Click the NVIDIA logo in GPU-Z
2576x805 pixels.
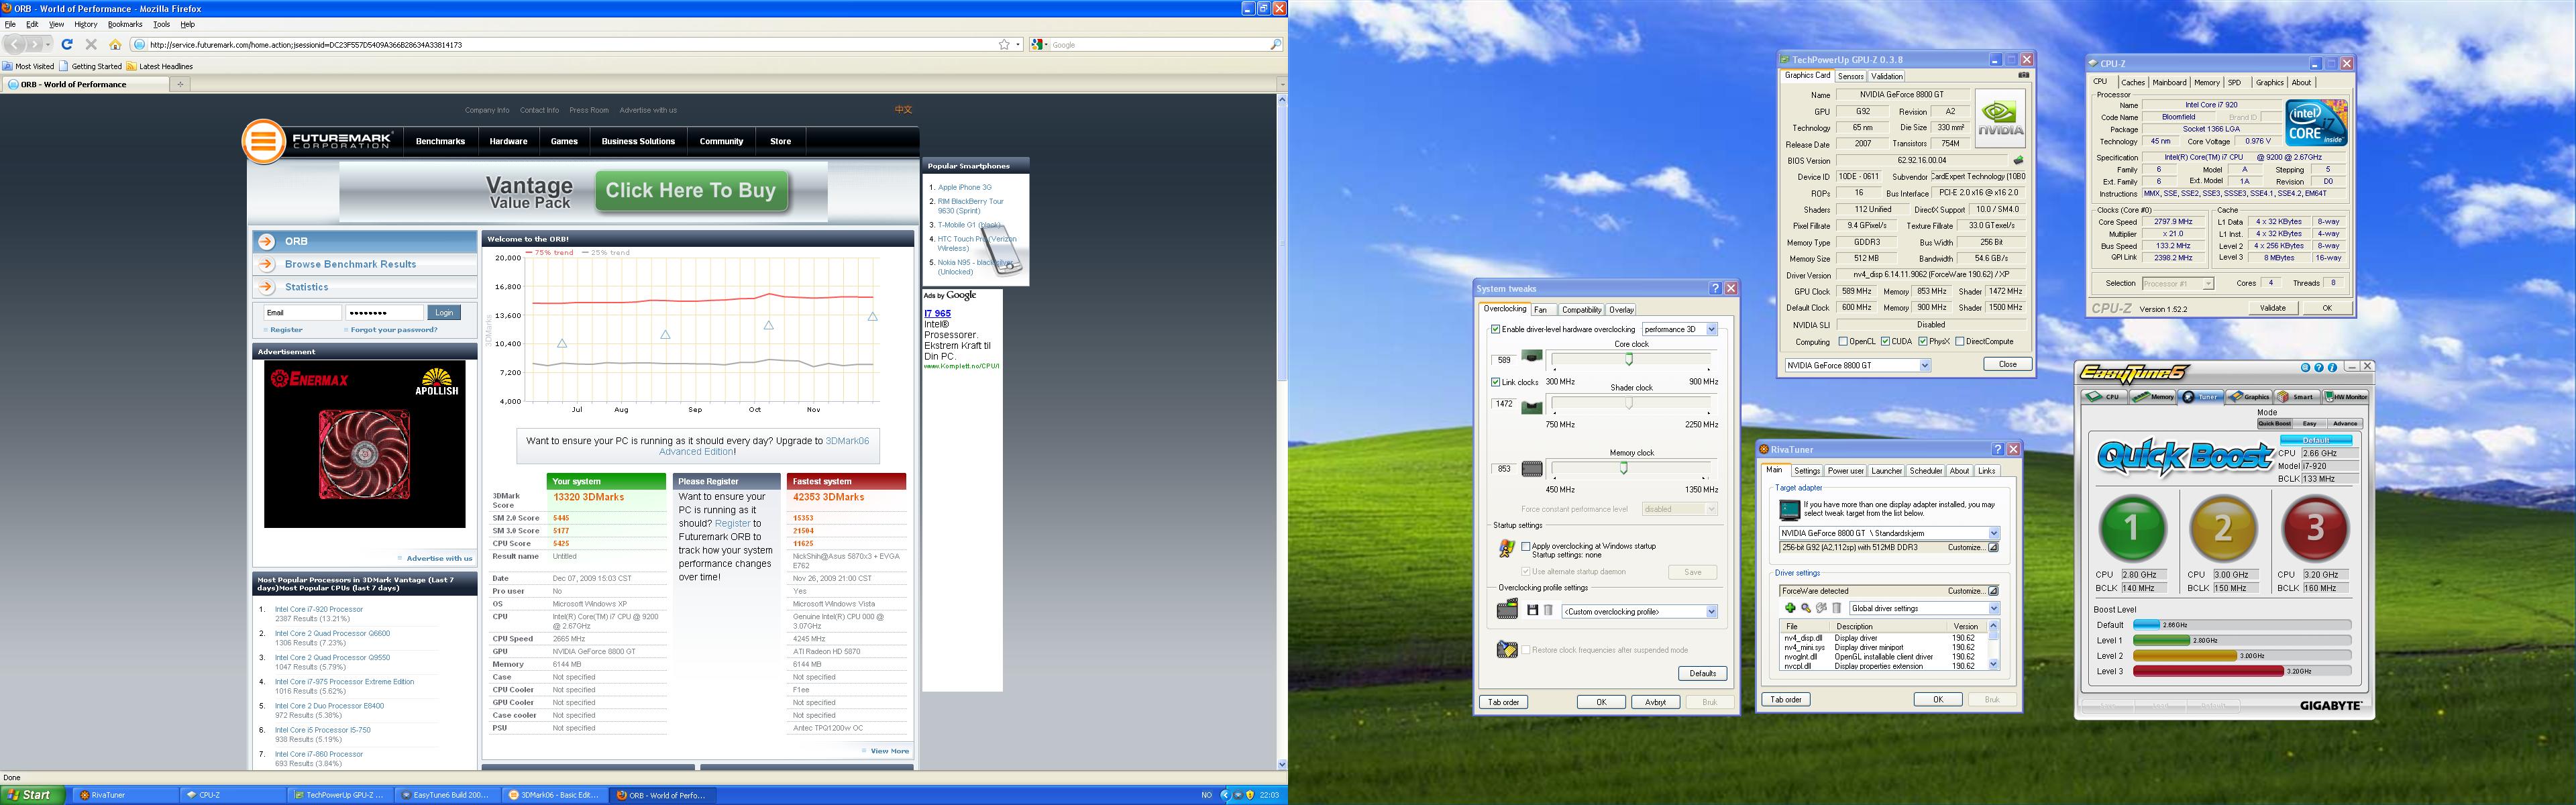click(2000, 119)
